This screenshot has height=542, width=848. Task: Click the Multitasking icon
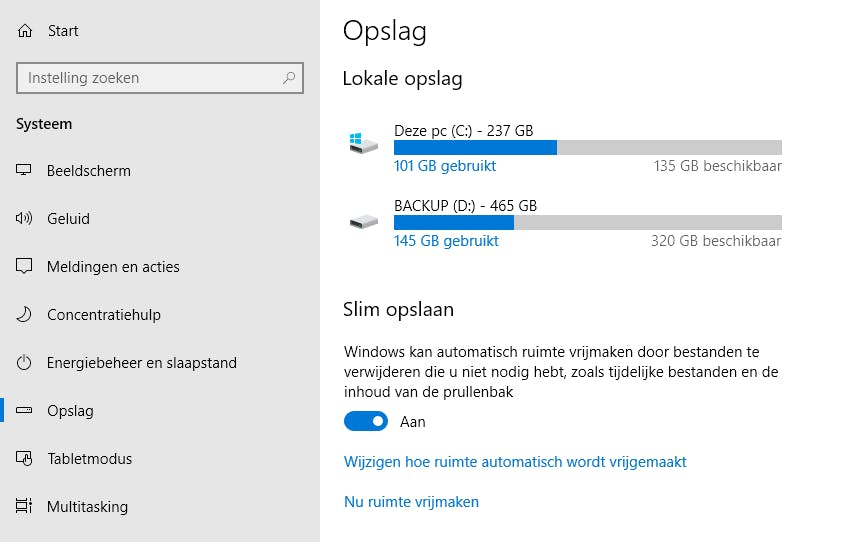(25, 507)
